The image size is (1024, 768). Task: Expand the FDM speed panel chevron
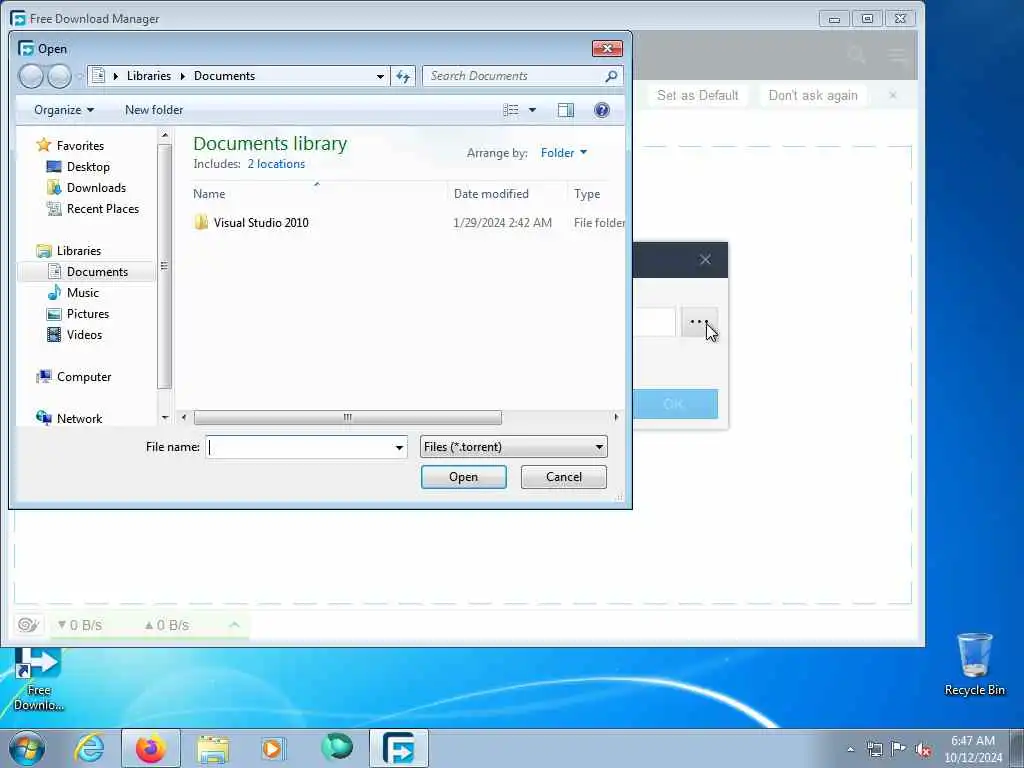234,625
